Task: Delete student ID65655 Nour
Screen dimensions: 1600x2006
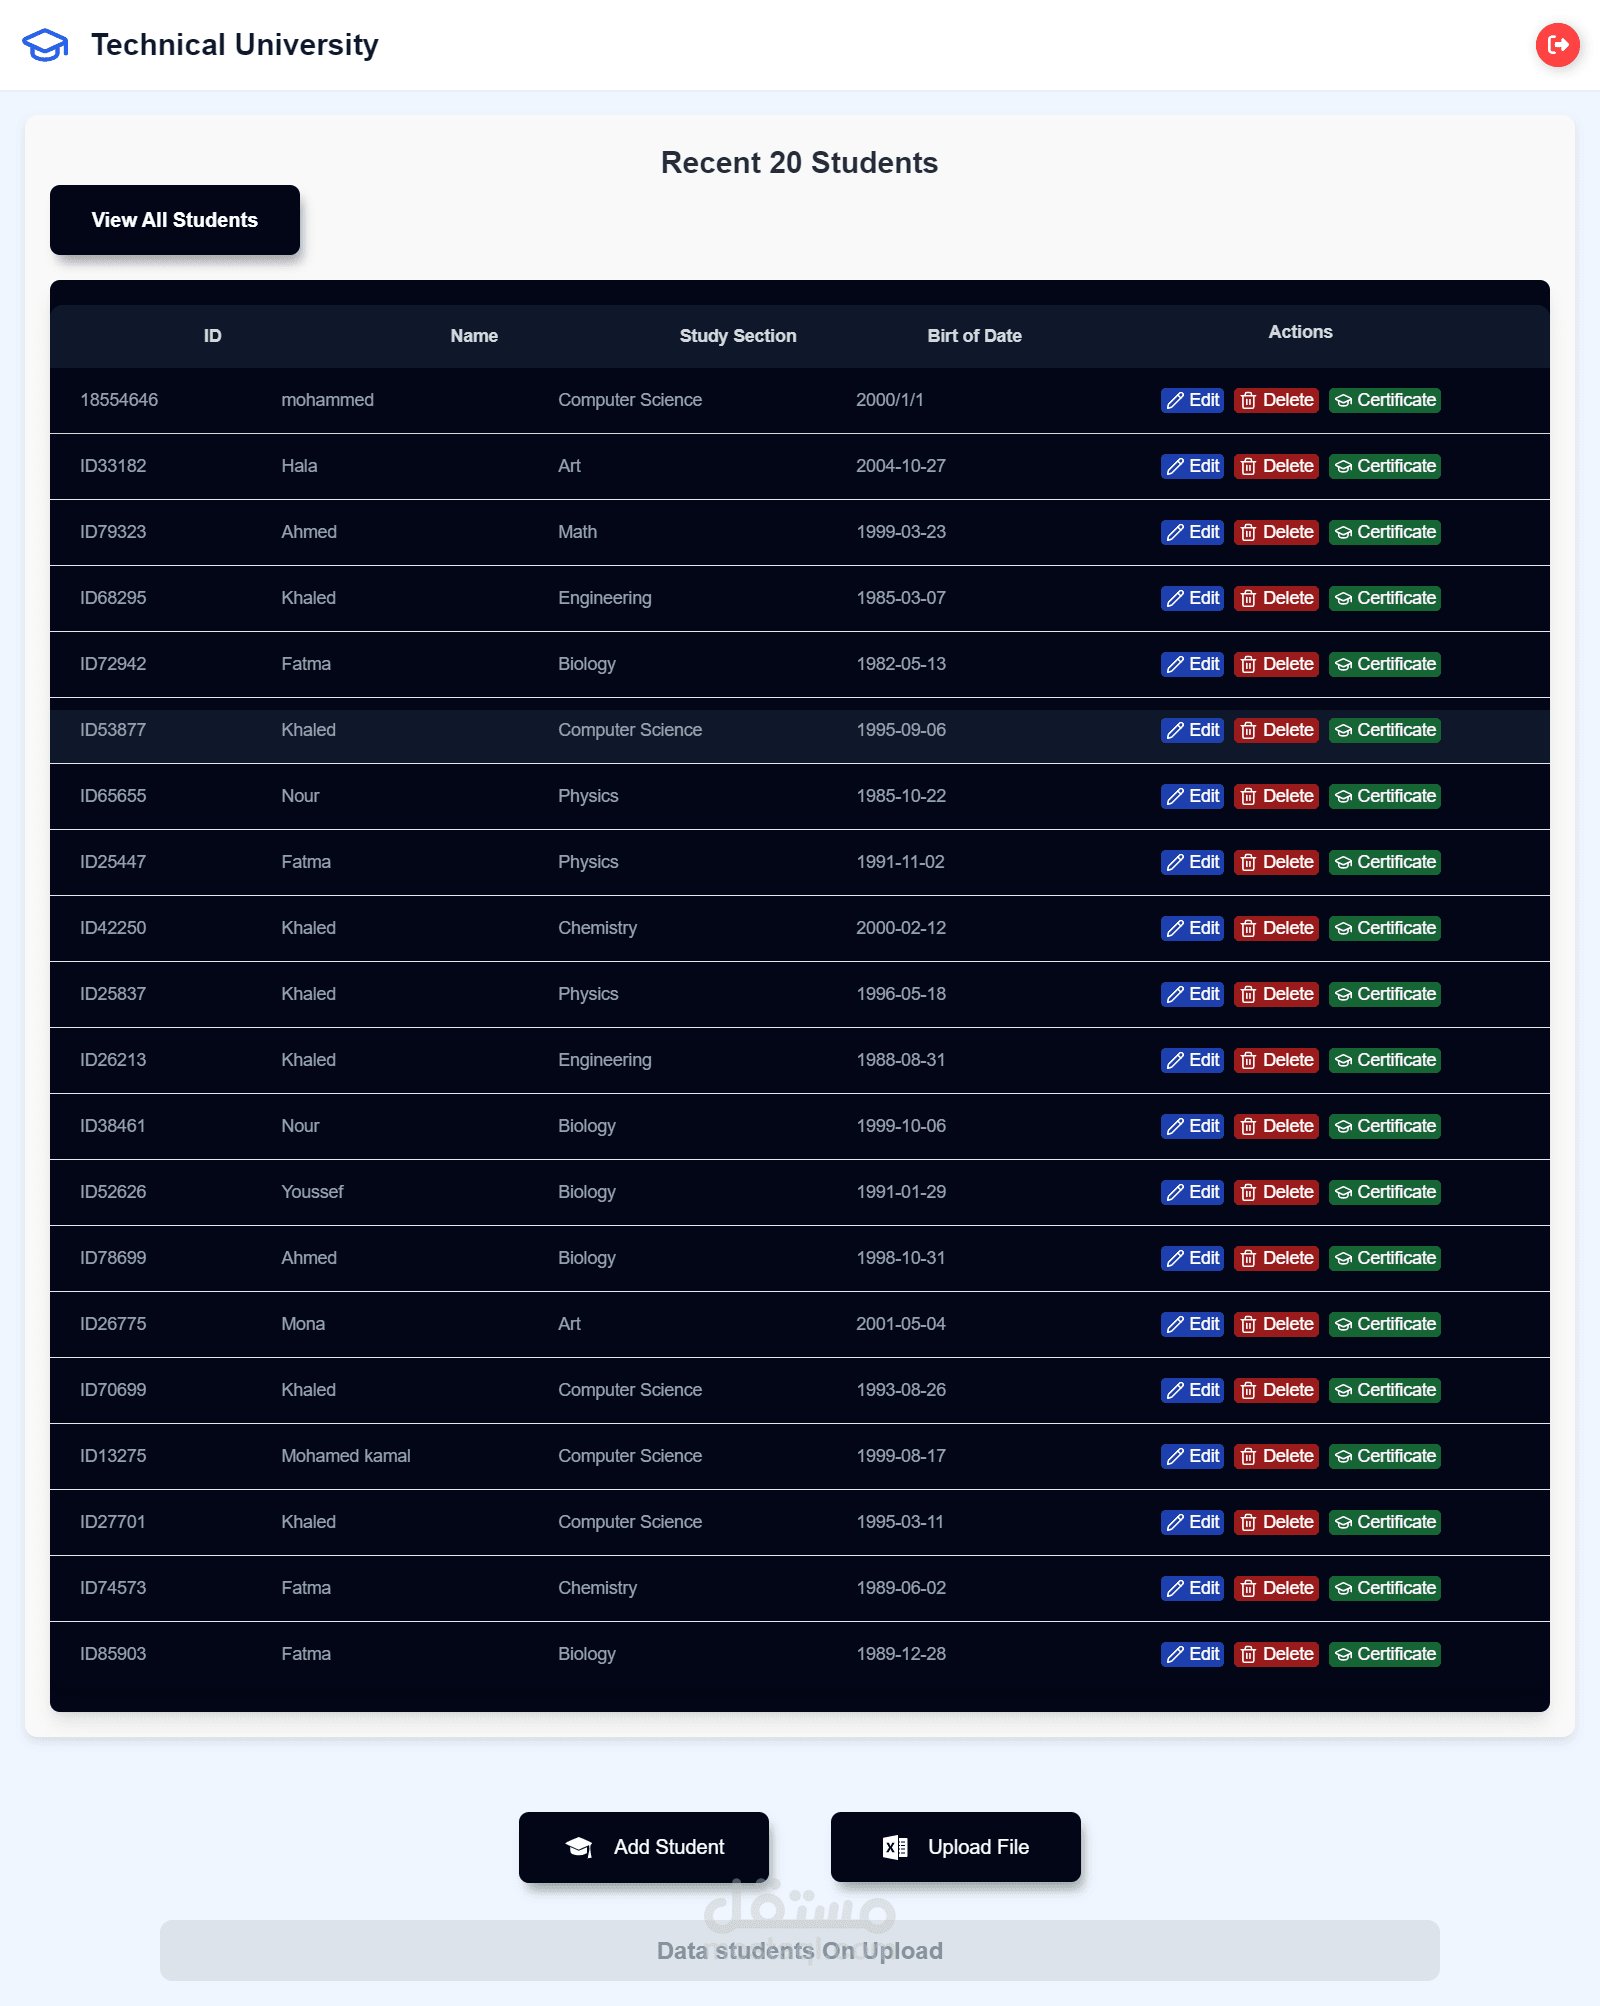Action: click(x=1276, y=797)
